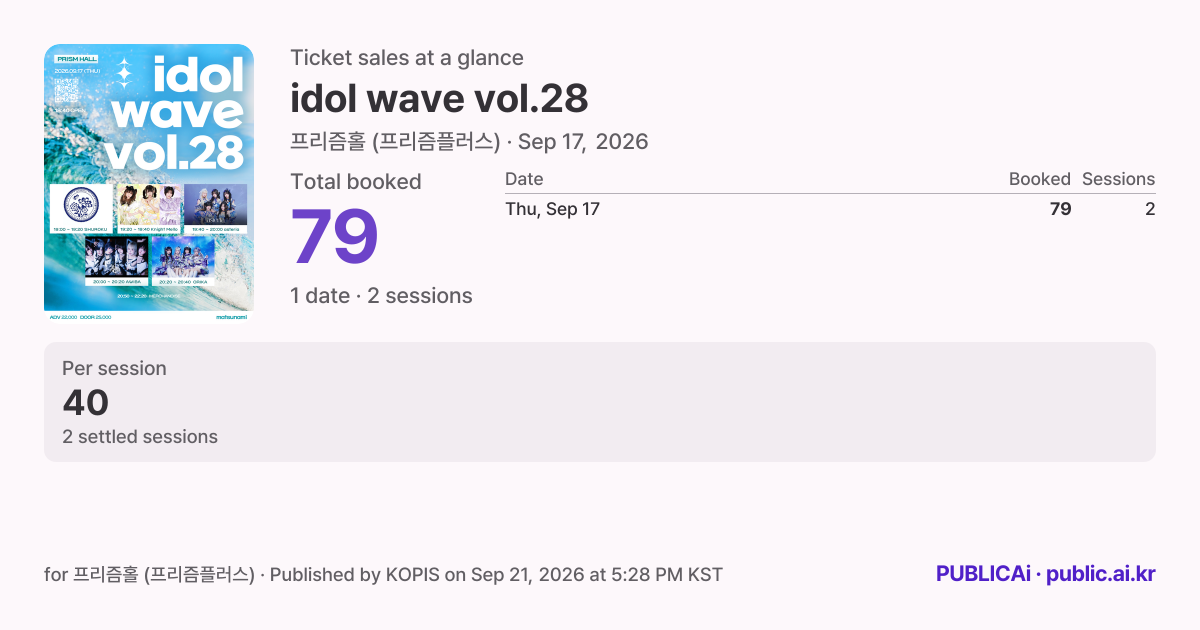Click the idol wave vol.28 poster thumbnail
The image size is (1200, 630).
point(149,183)
